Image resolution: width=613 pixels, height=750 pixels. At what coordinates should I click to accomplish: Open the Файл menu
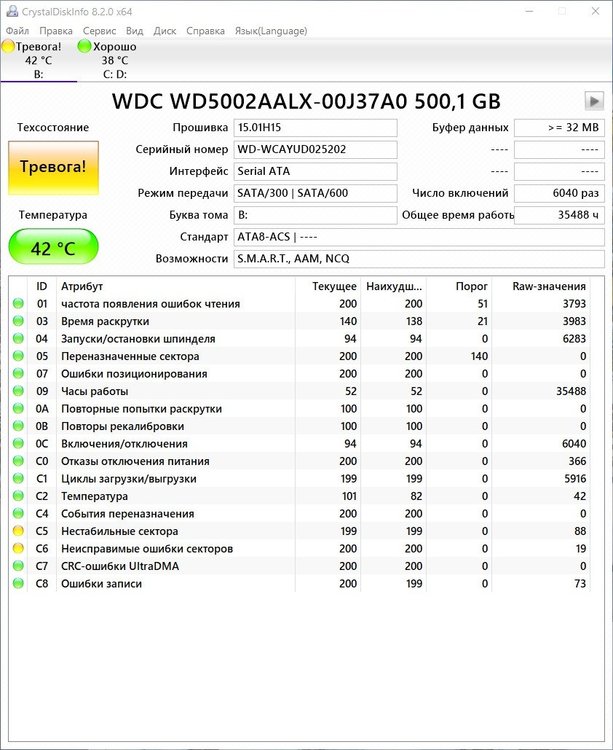click(17, 31)
